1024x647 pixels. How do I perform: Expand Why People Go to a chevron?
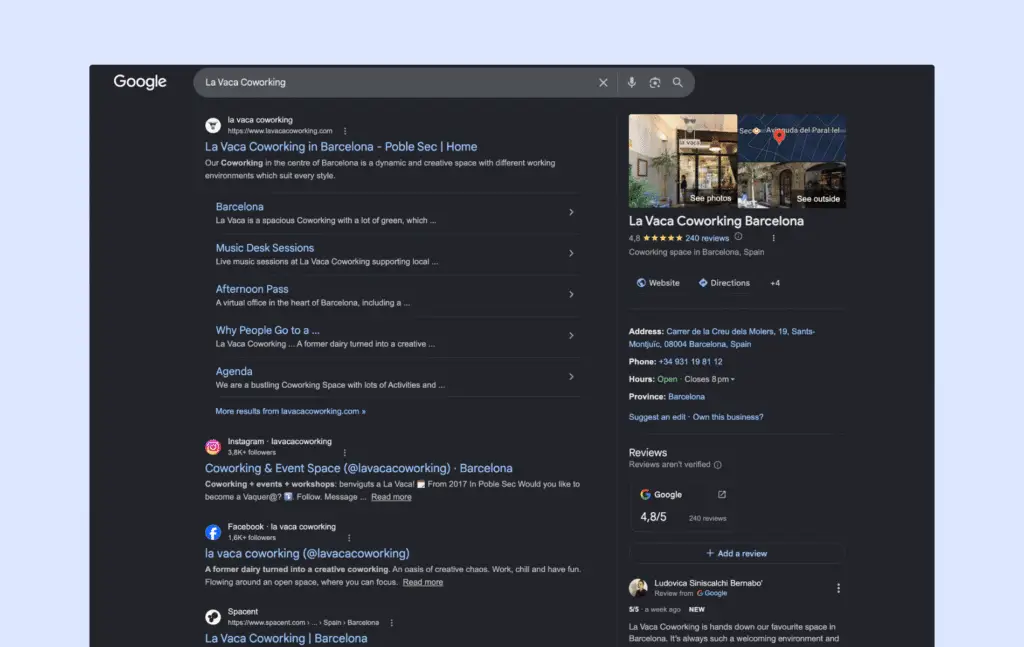(571, 336)
